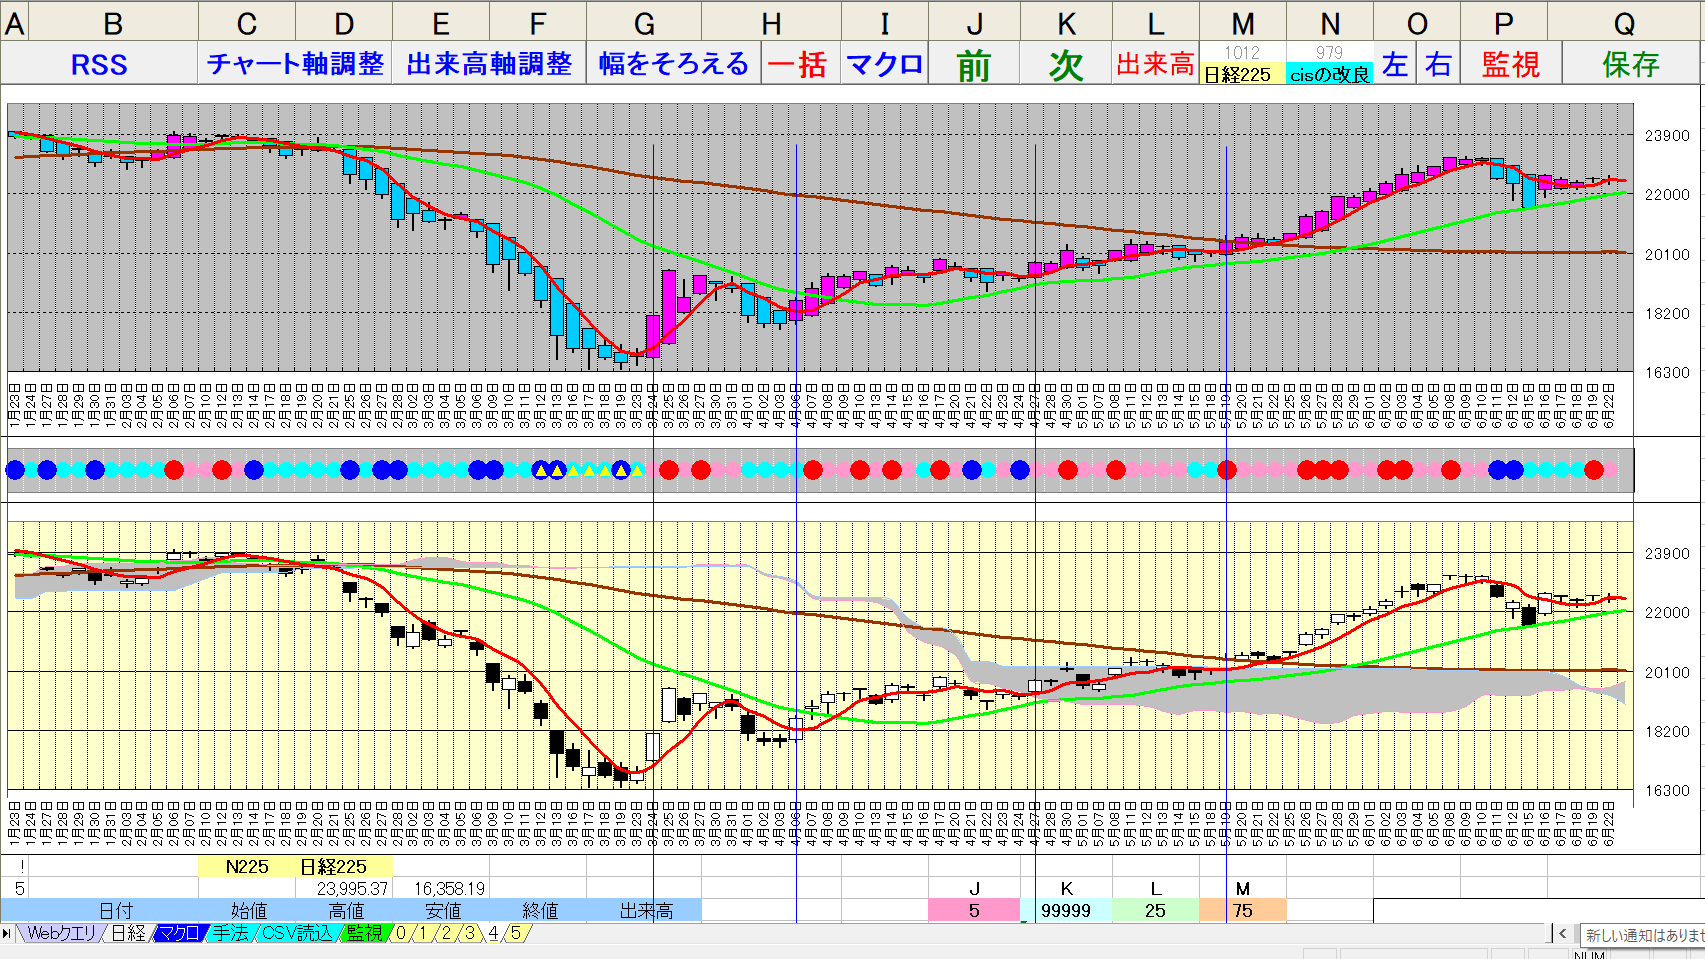Select column header I
The image size is (1705, 959).
885,21
